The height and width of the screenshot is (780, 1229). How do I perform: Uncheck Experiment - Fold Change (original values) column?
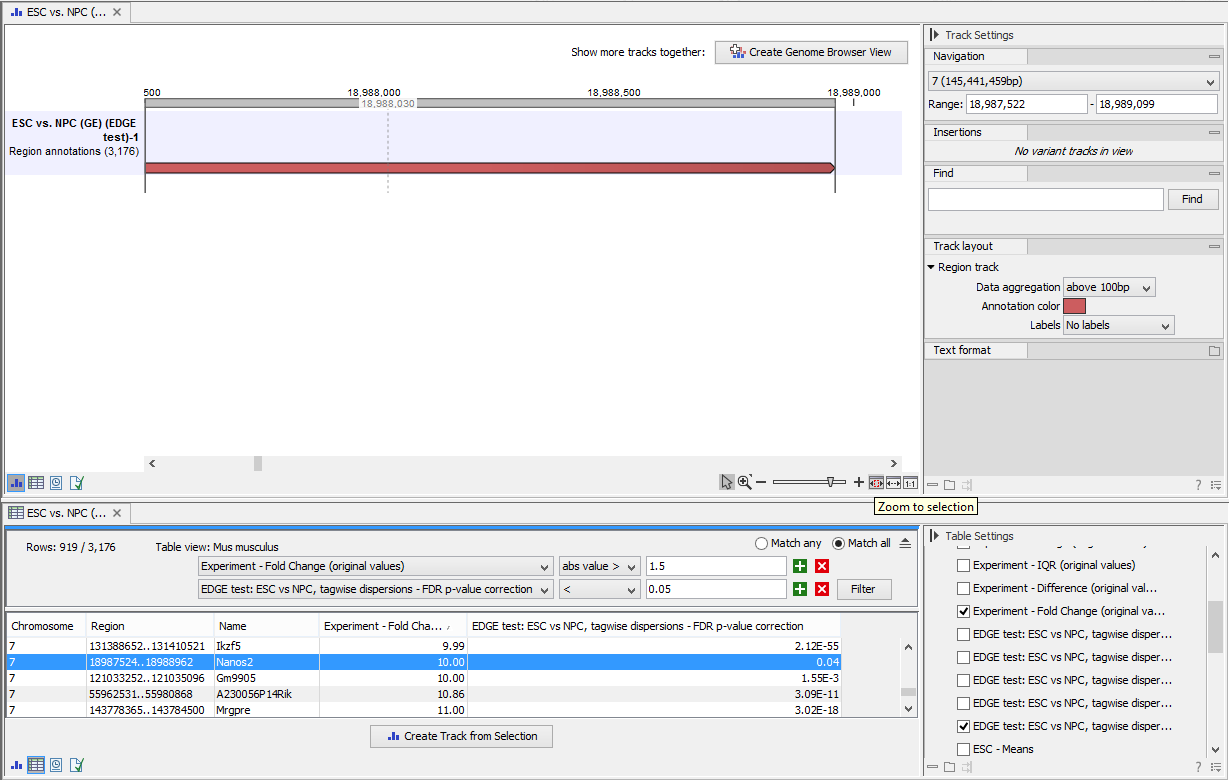964,611
